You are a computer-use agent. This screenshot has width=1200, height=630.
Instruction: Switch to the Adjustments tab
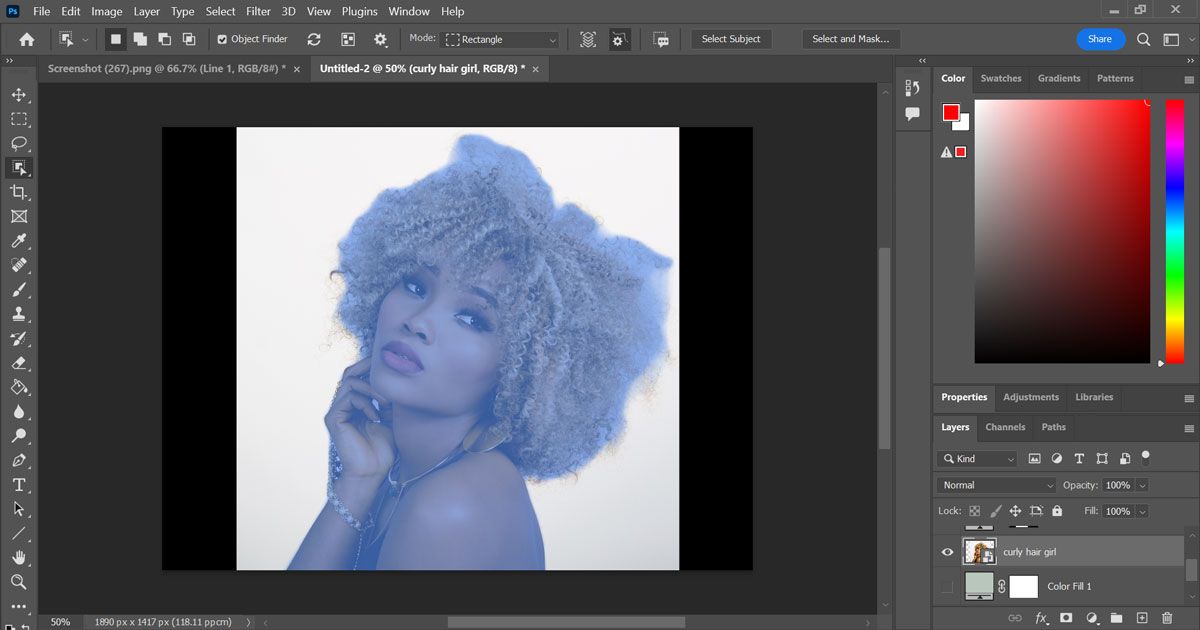[1031, 397]
